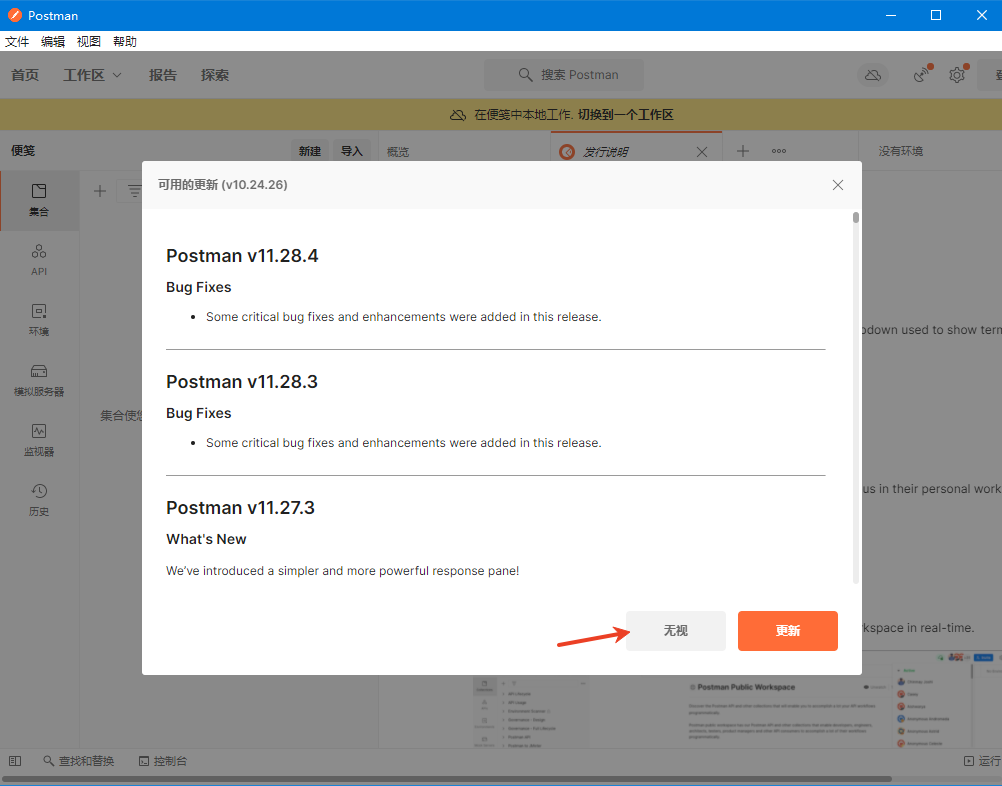Expand the 工作区 dropdown
The width and height of the screenshot is (1002, 786).
pos(92,75)
